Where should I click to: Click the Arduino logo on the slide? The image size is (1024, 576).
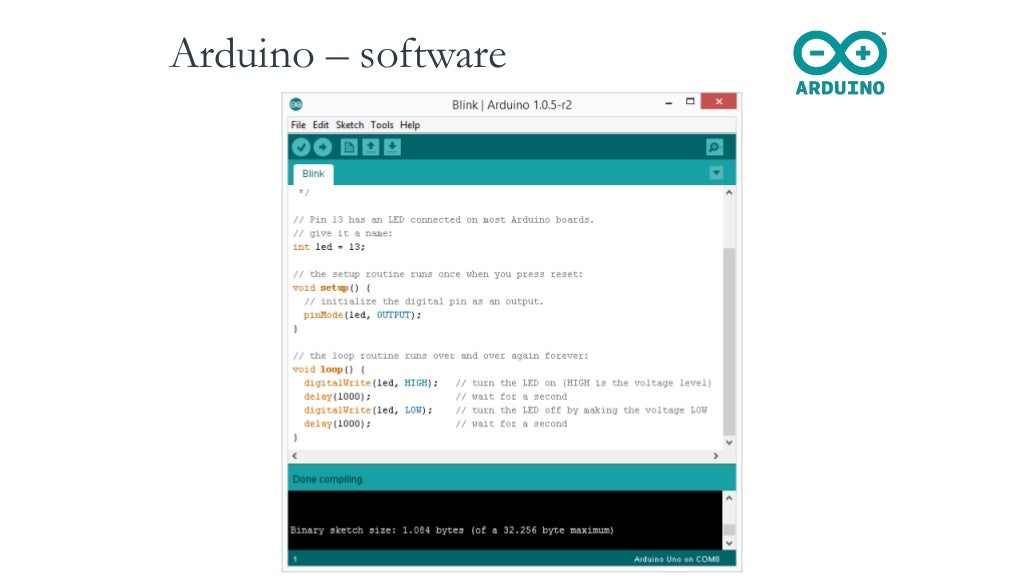840,63
